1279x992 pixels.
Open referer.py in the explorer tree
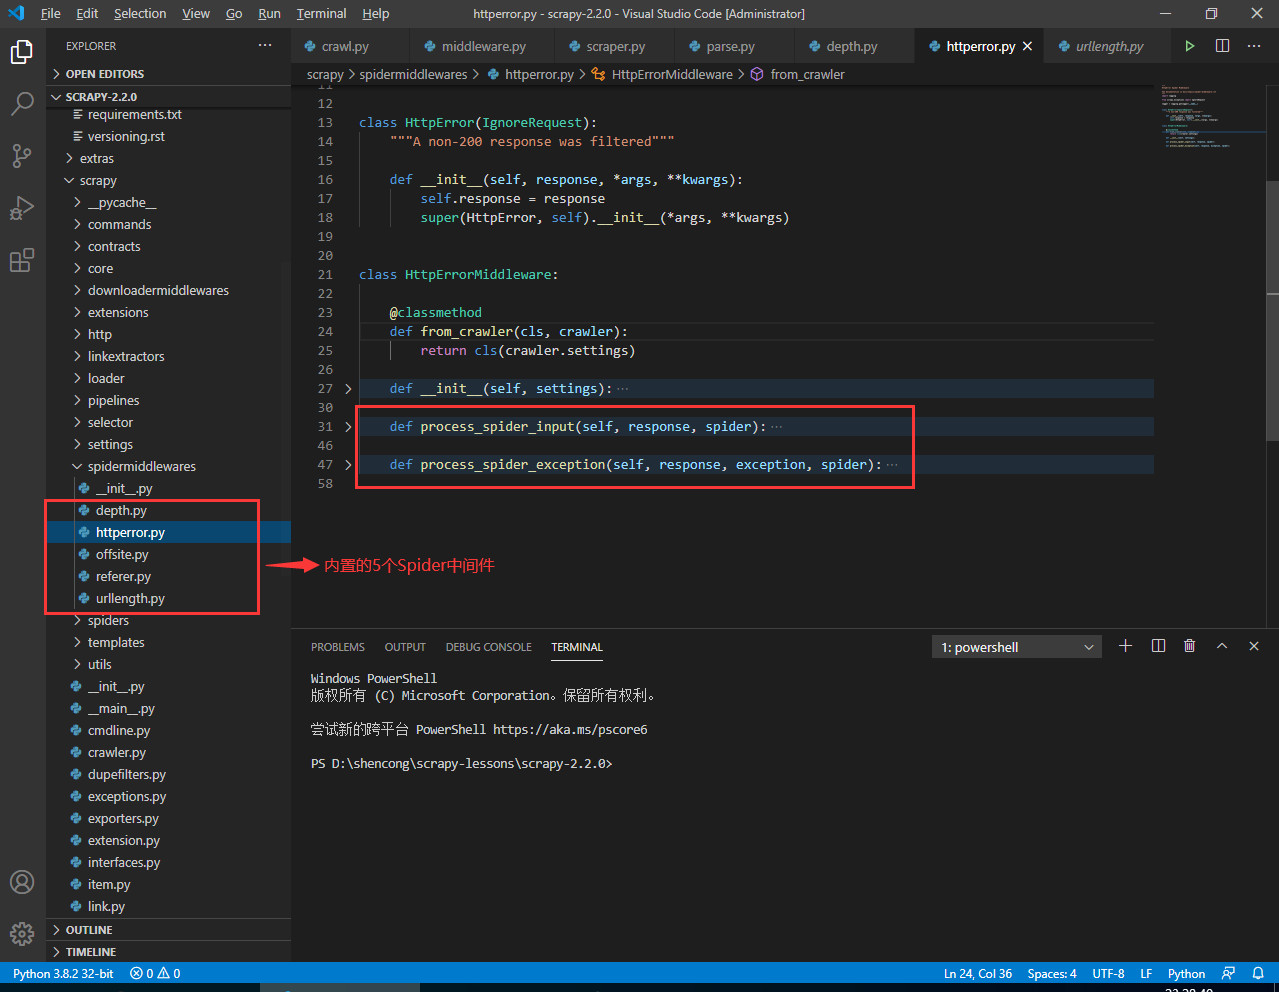(x=168, y=576)
